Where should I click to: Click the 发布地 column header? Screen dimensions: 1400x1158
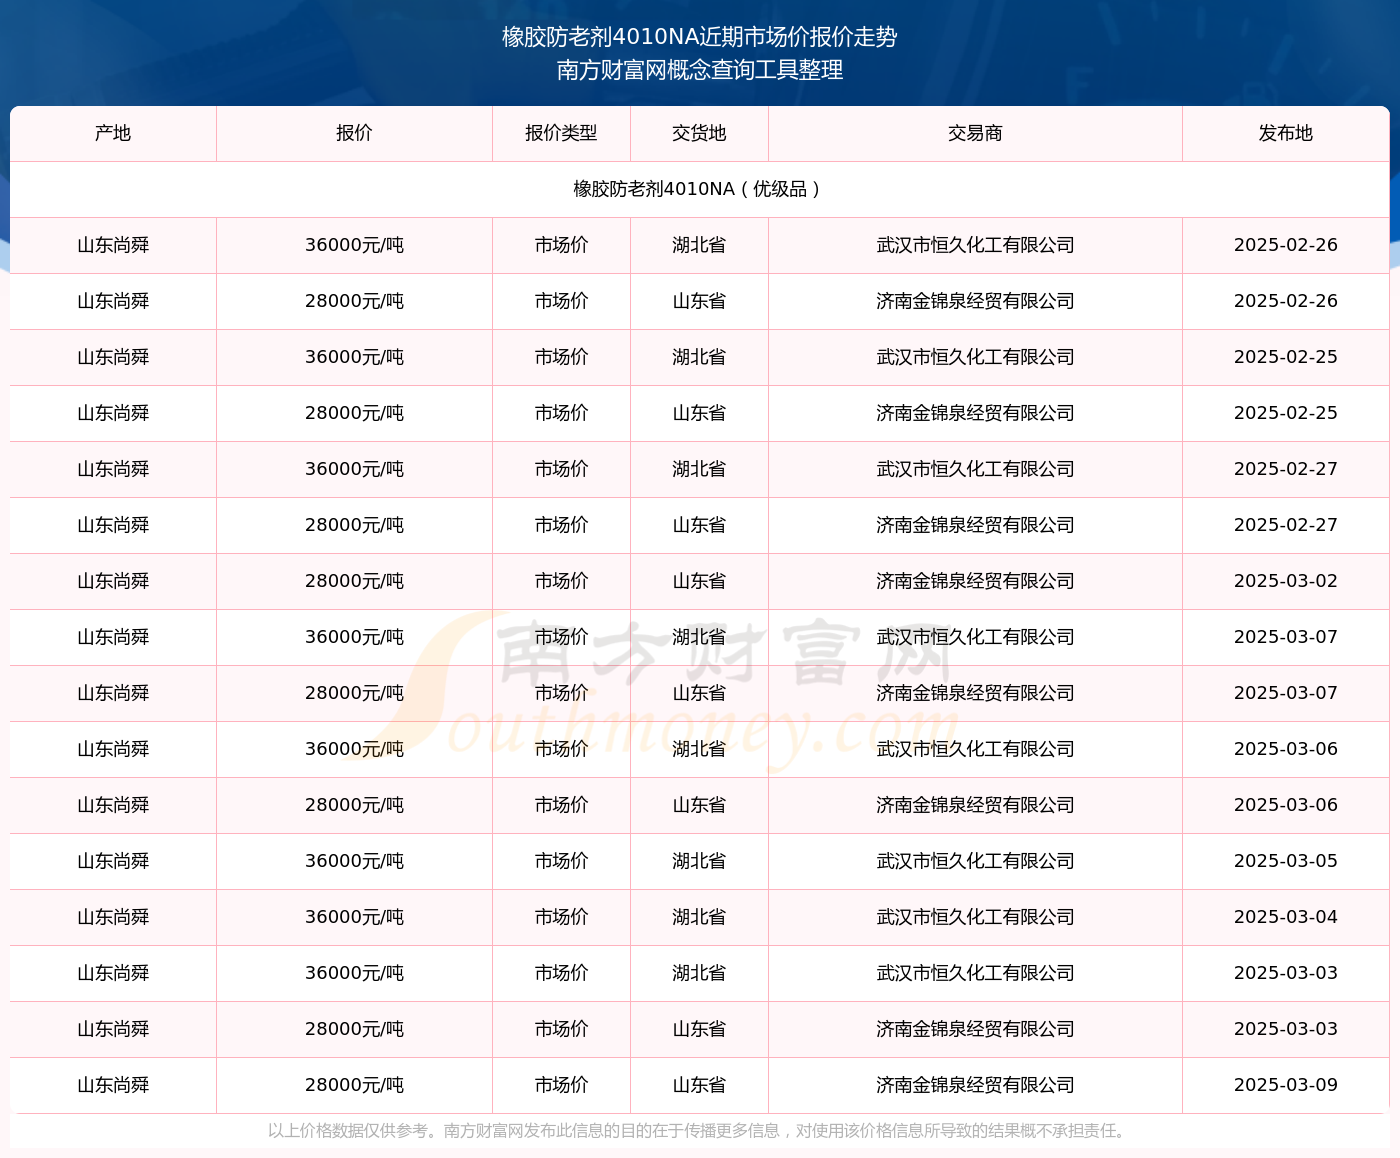pyautogui.click(x=1286, y=133)
